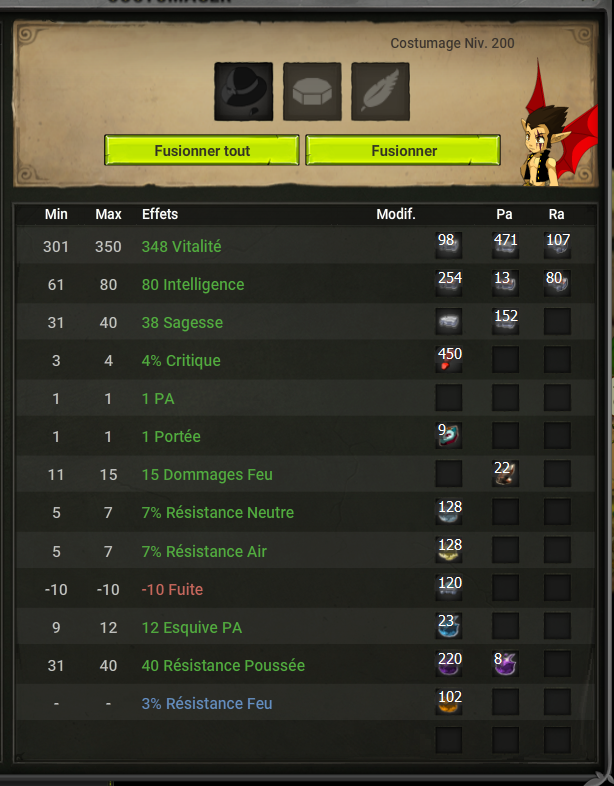The height and width of the screenshot is (786, 614).
Task: Click the Effets column header
Action: [x=160, y=214]
